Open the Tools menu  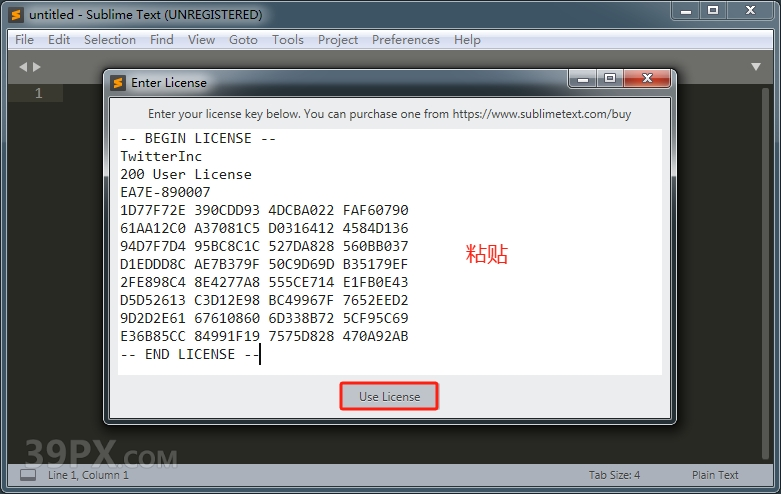click(x=287, y=40)
